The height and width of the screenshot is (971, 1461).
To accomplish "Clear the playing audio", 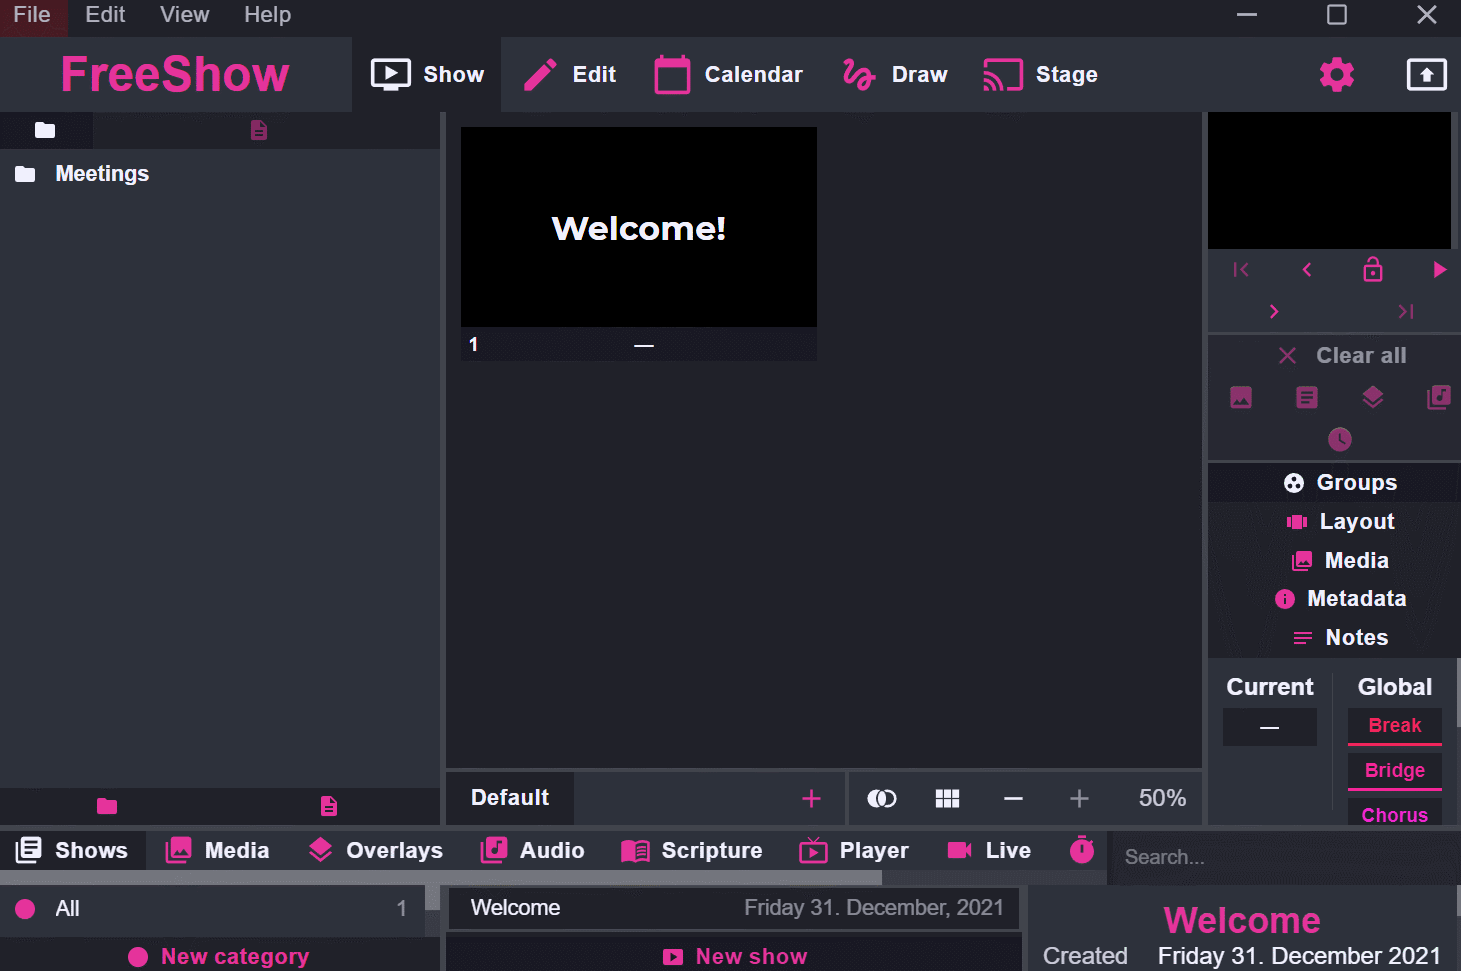I will (1438, 397).
